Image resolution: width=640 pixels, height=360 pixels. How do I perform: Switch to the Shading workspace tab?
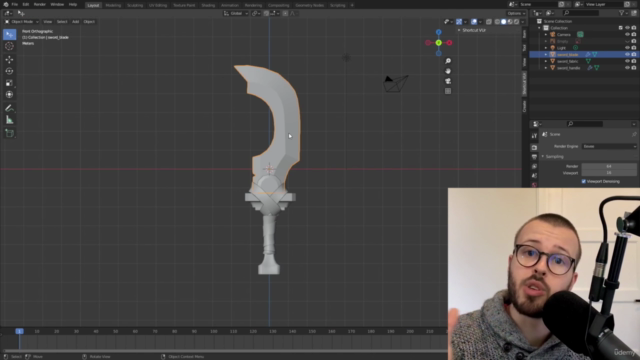(208, 5)
